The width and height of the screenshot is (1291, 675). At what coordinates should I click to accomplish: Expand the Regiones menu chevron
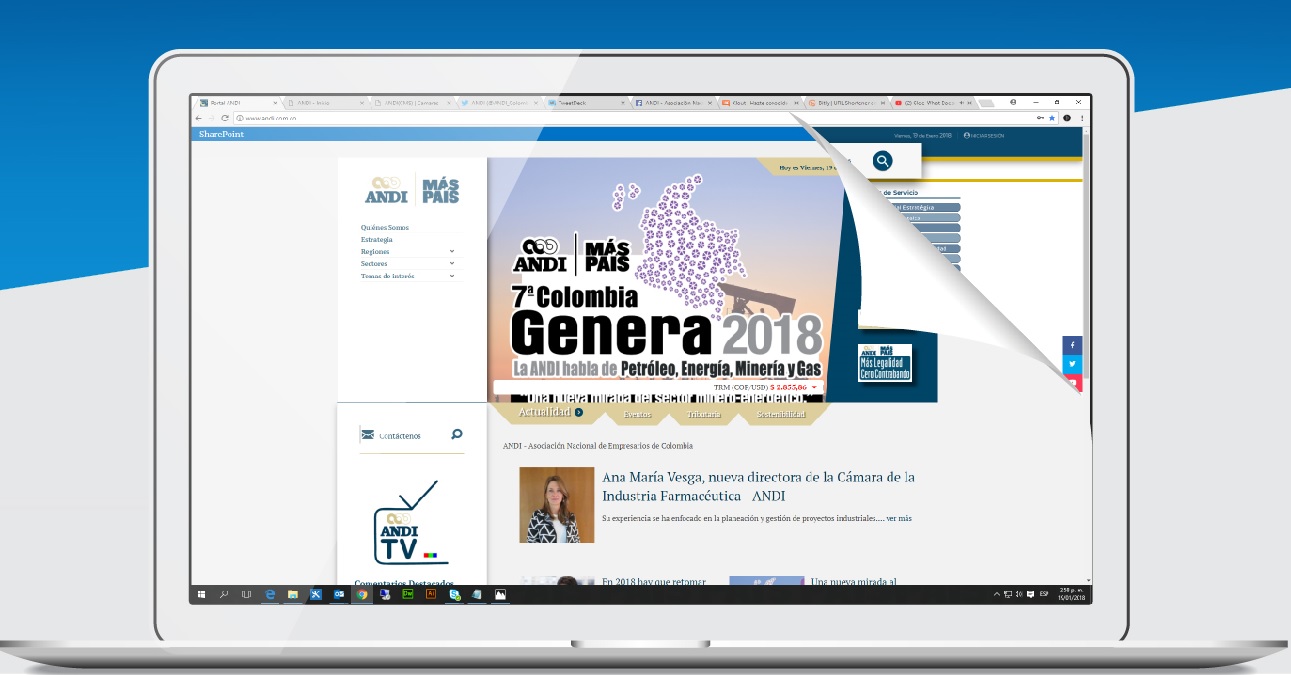tap(452, 251)
